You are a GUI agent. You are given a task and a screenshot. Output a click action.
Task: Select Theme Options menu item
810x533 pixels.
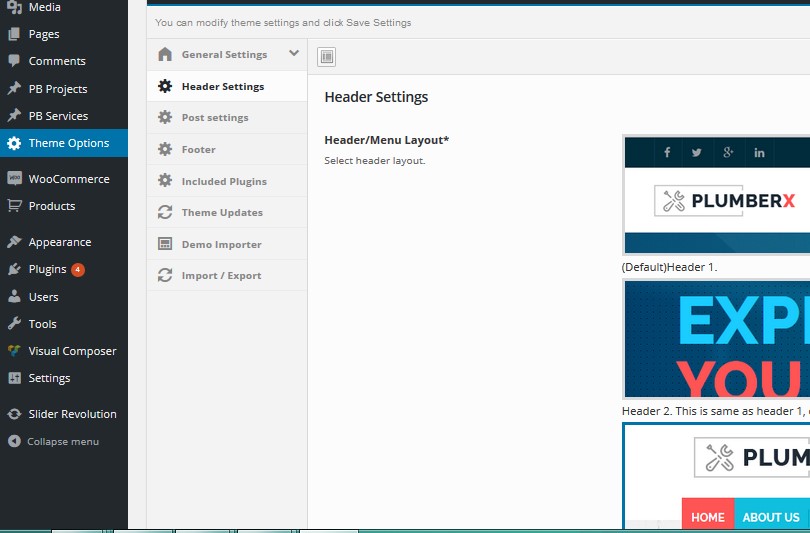(x=64, y=143)
